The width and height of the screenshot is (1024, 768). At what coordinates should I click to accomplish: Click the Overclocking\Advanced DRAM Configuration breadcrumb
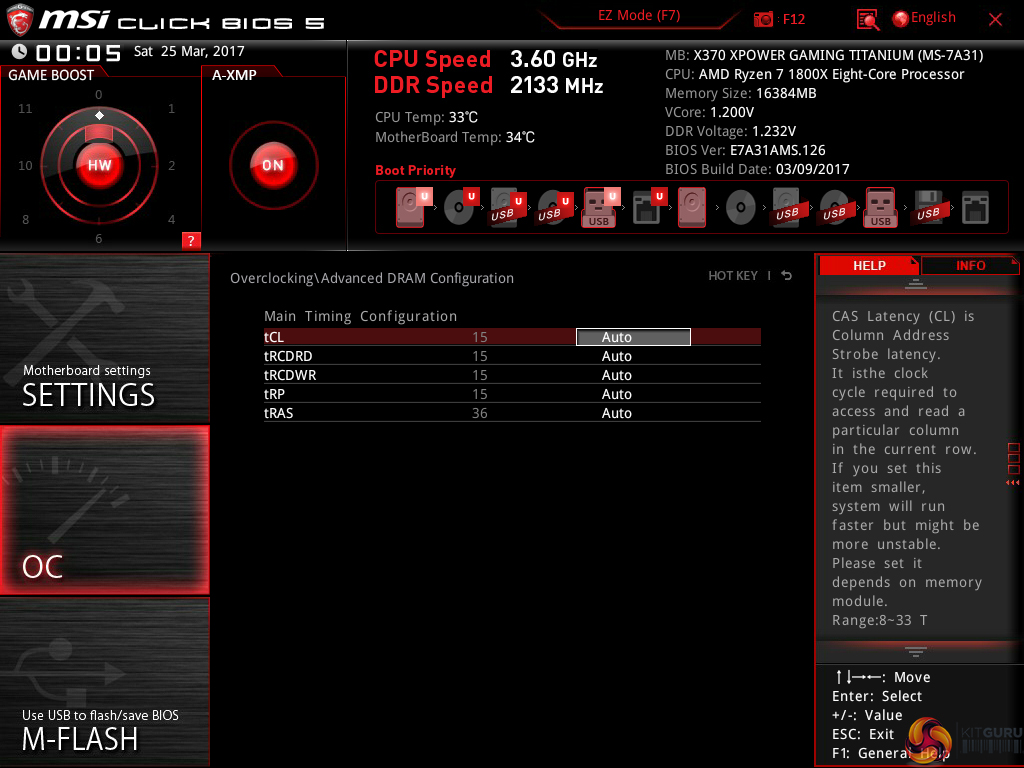click(x=372, y=278)
